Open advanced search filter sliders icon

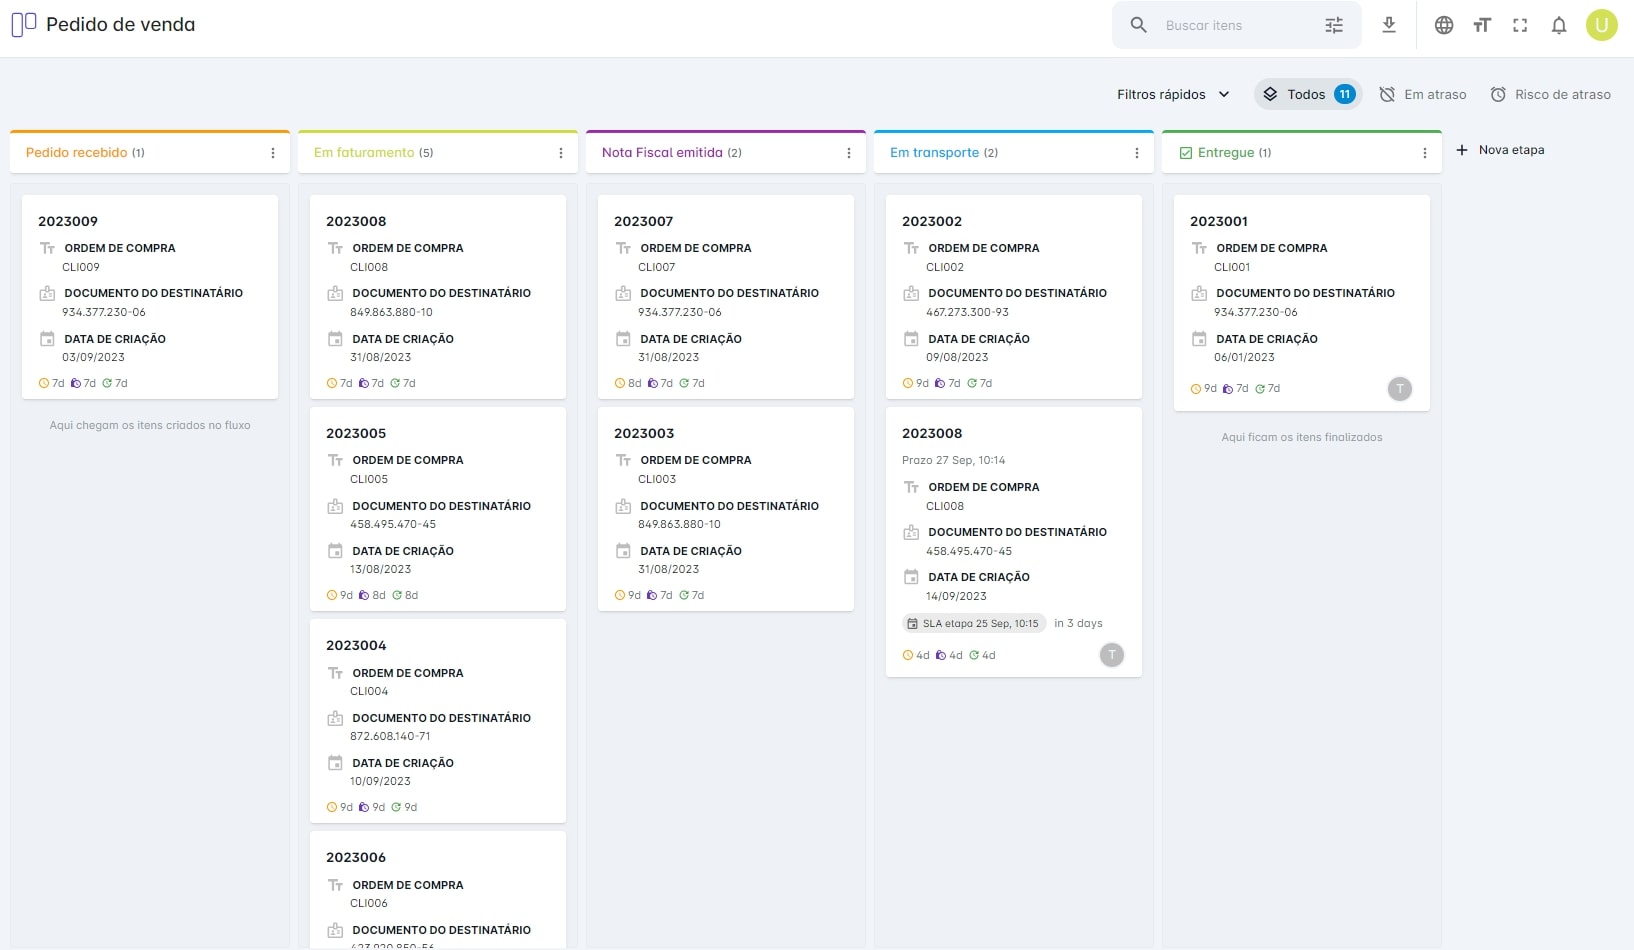1334,25
